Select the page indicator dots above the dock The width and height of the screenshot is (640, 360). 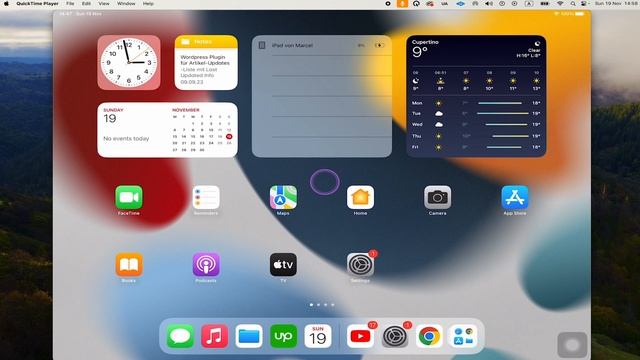(322, 304)
